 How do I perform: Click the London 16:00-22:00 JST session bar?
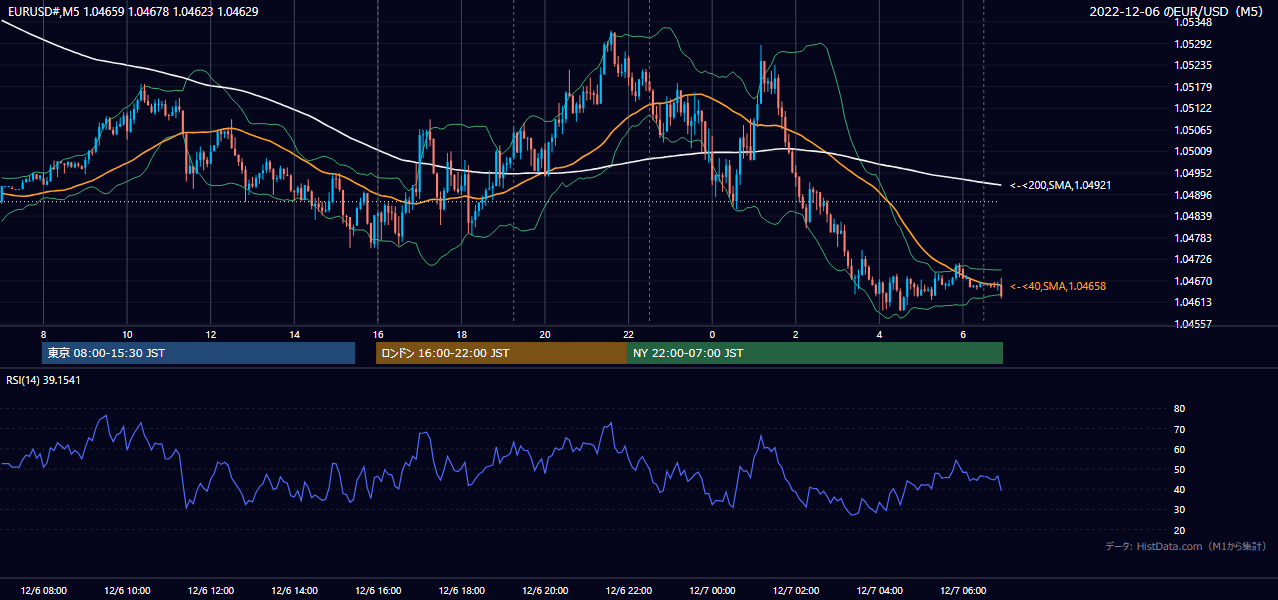tap(501, 353)
